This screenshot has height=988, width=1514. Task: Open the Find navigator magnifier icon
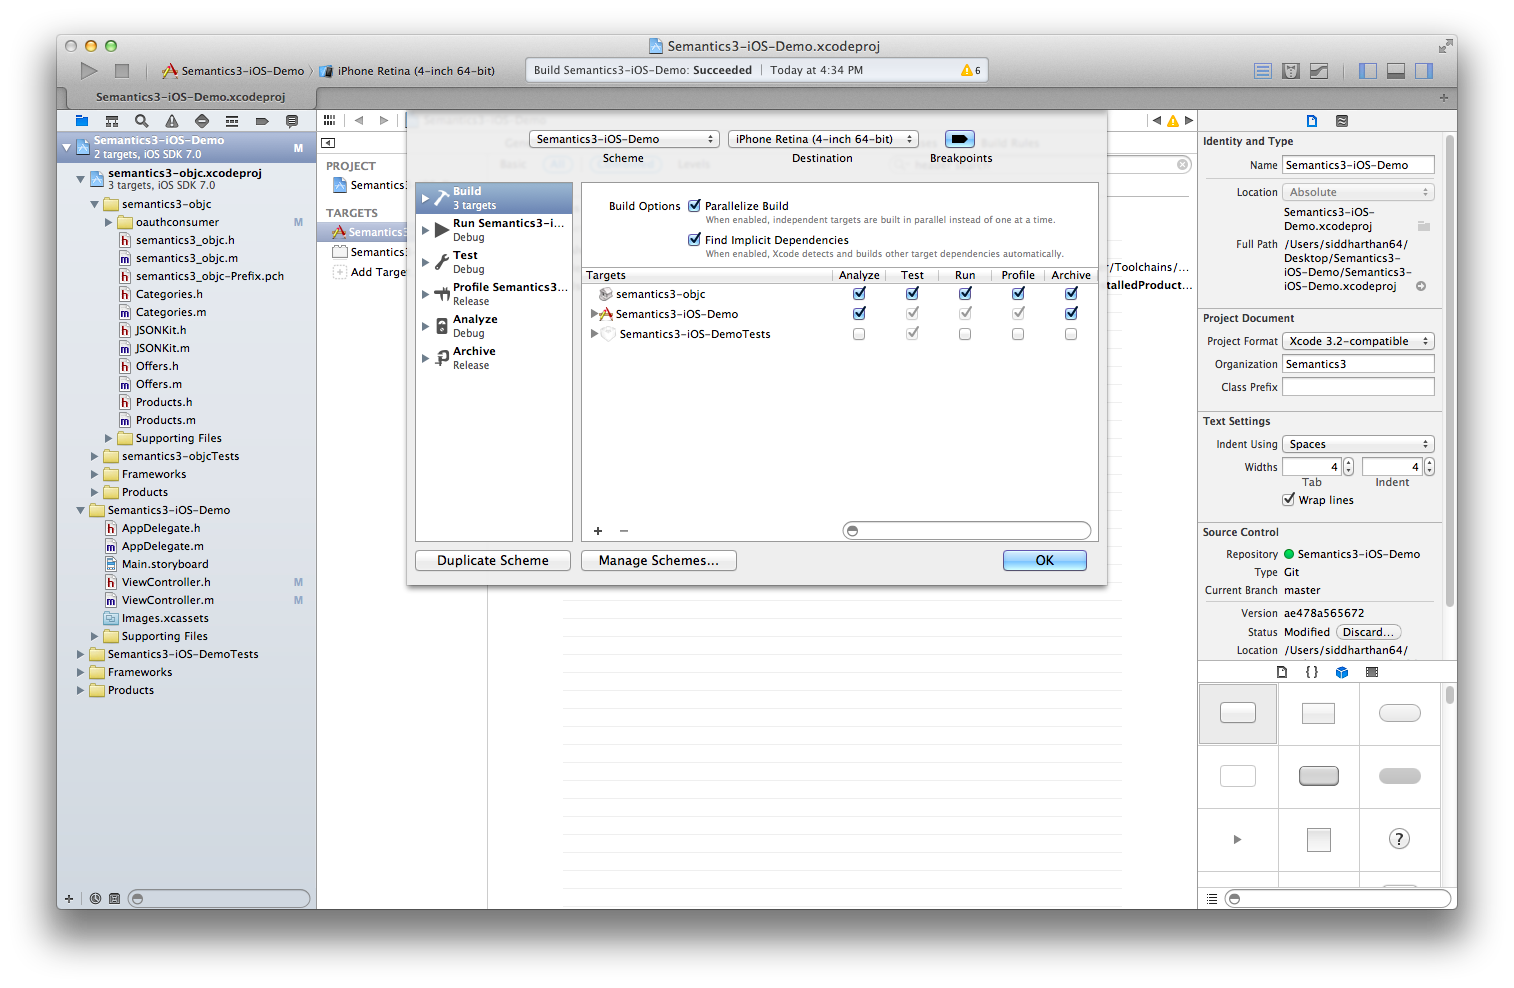click(142, 120)
